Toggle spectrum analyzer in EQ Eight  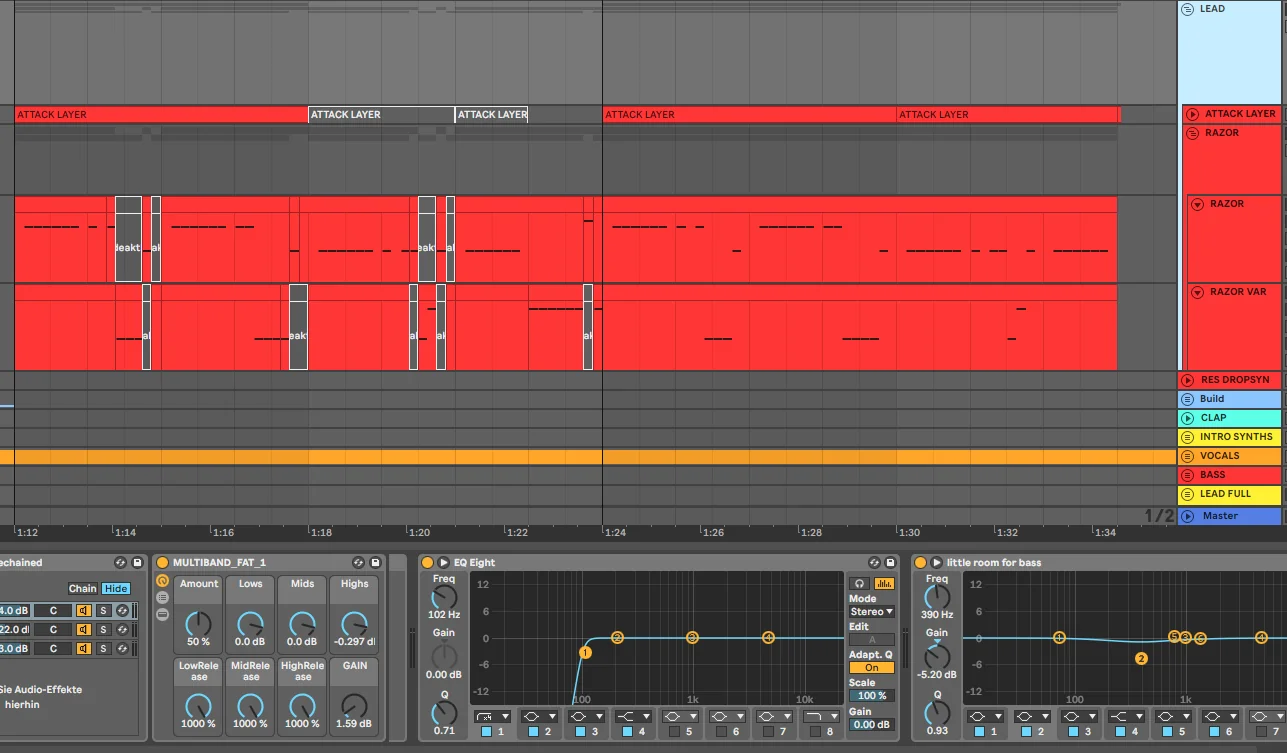[x=884, y=583]
